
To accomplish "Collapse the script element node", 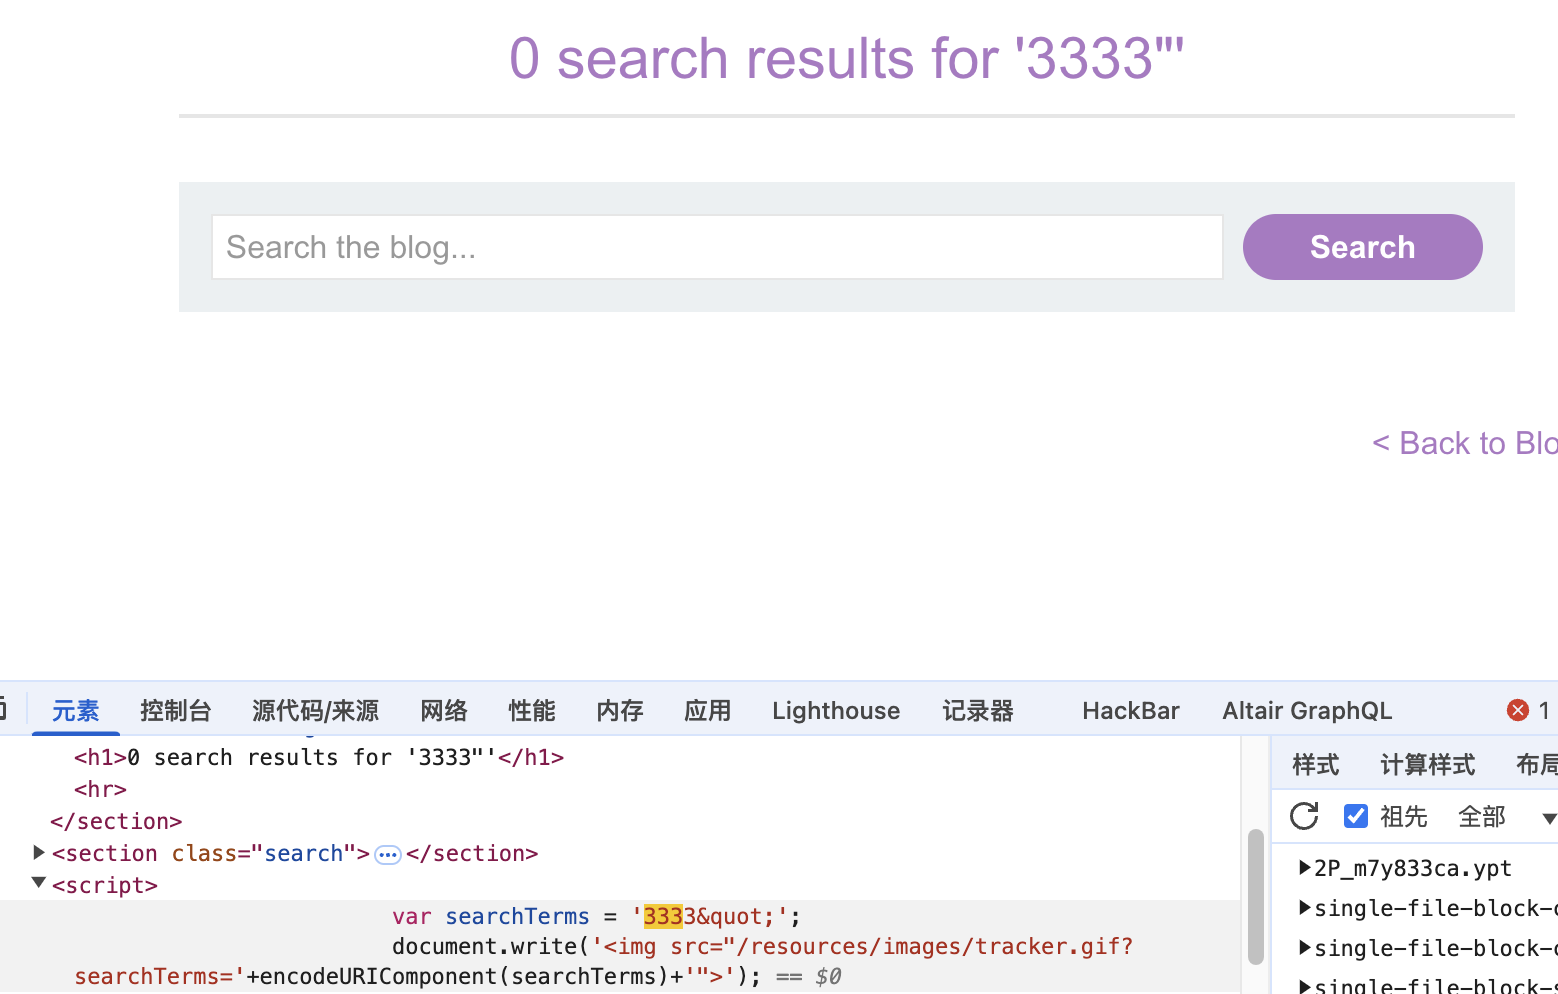I will pyautogui.click(x=39, y=883).
